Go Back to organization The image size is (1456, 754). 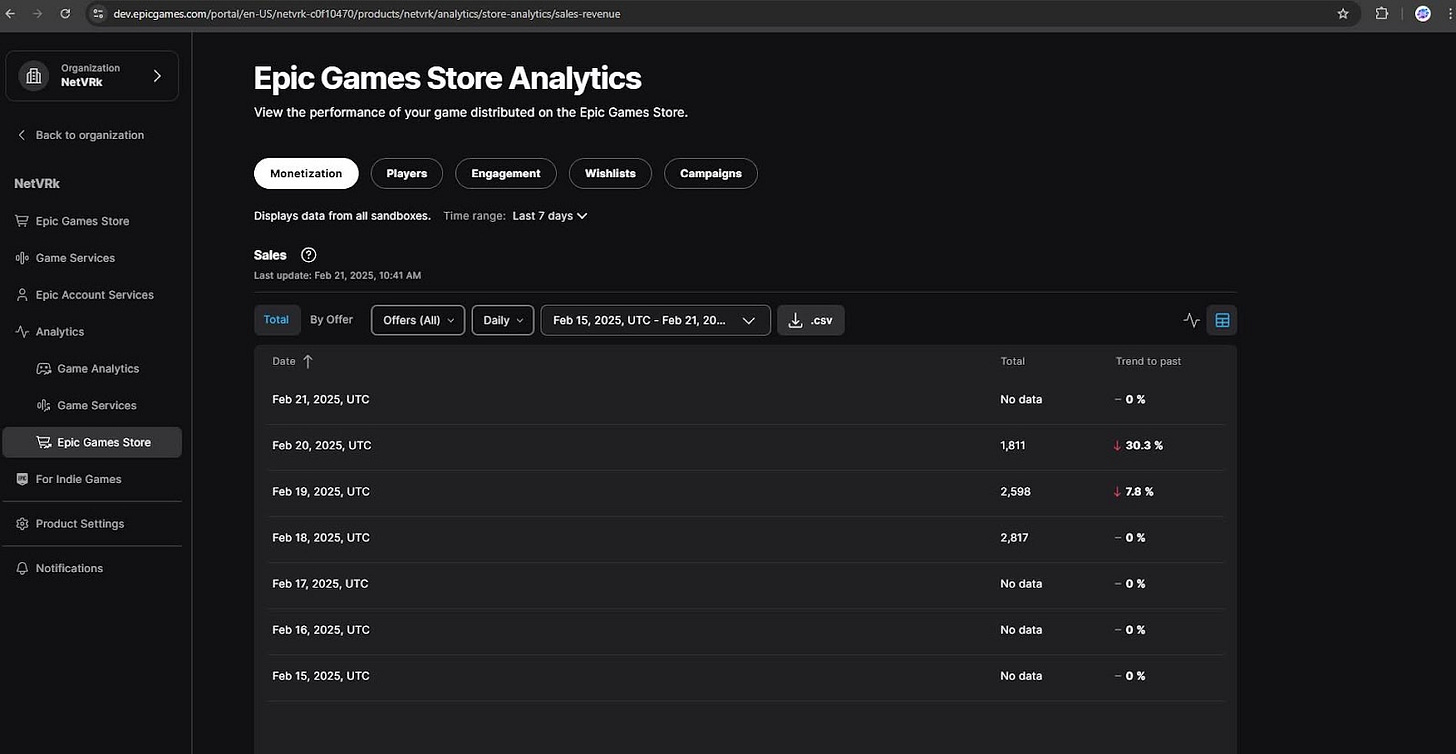[80, 135]
